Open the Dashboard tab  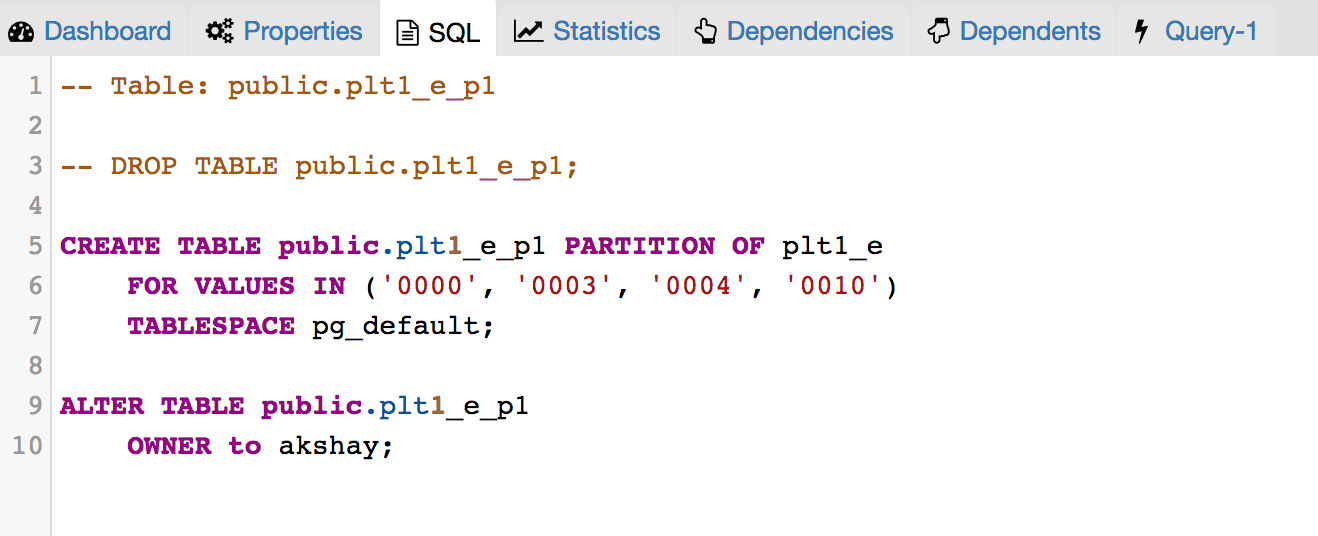(x=94, y=32)
